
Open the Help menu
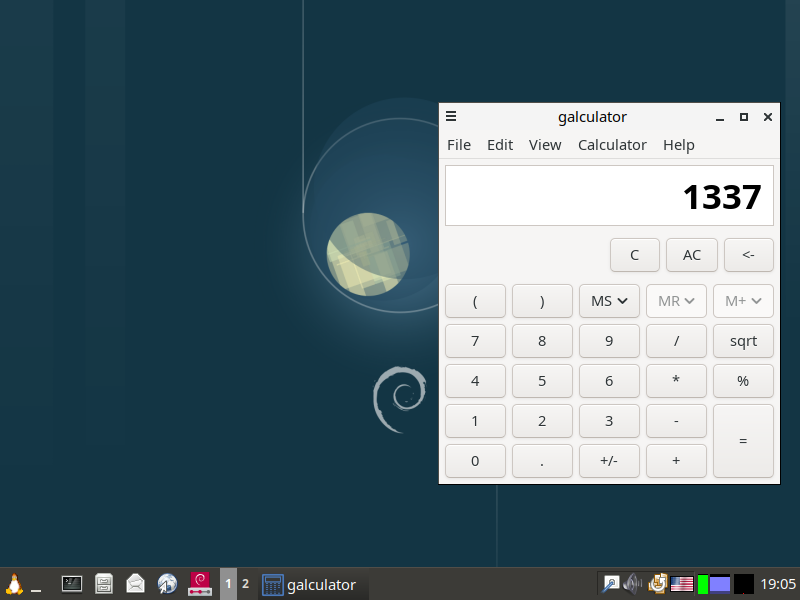point(679,145)
